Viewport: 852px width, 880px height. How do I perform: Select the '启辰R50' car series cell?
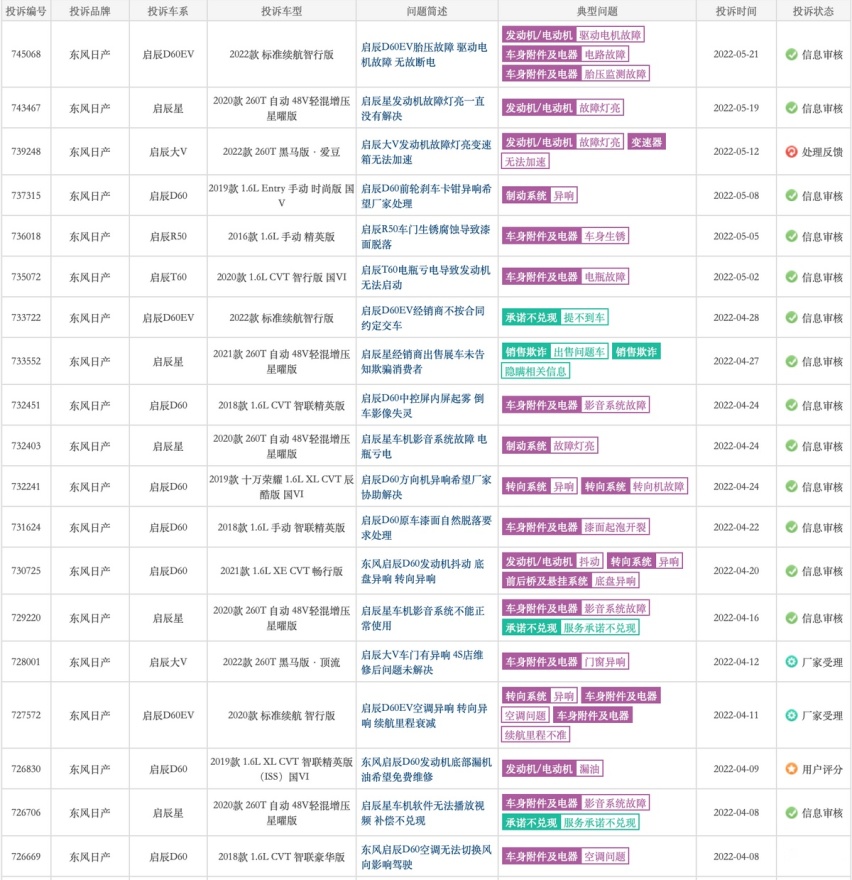coord(168,237)
